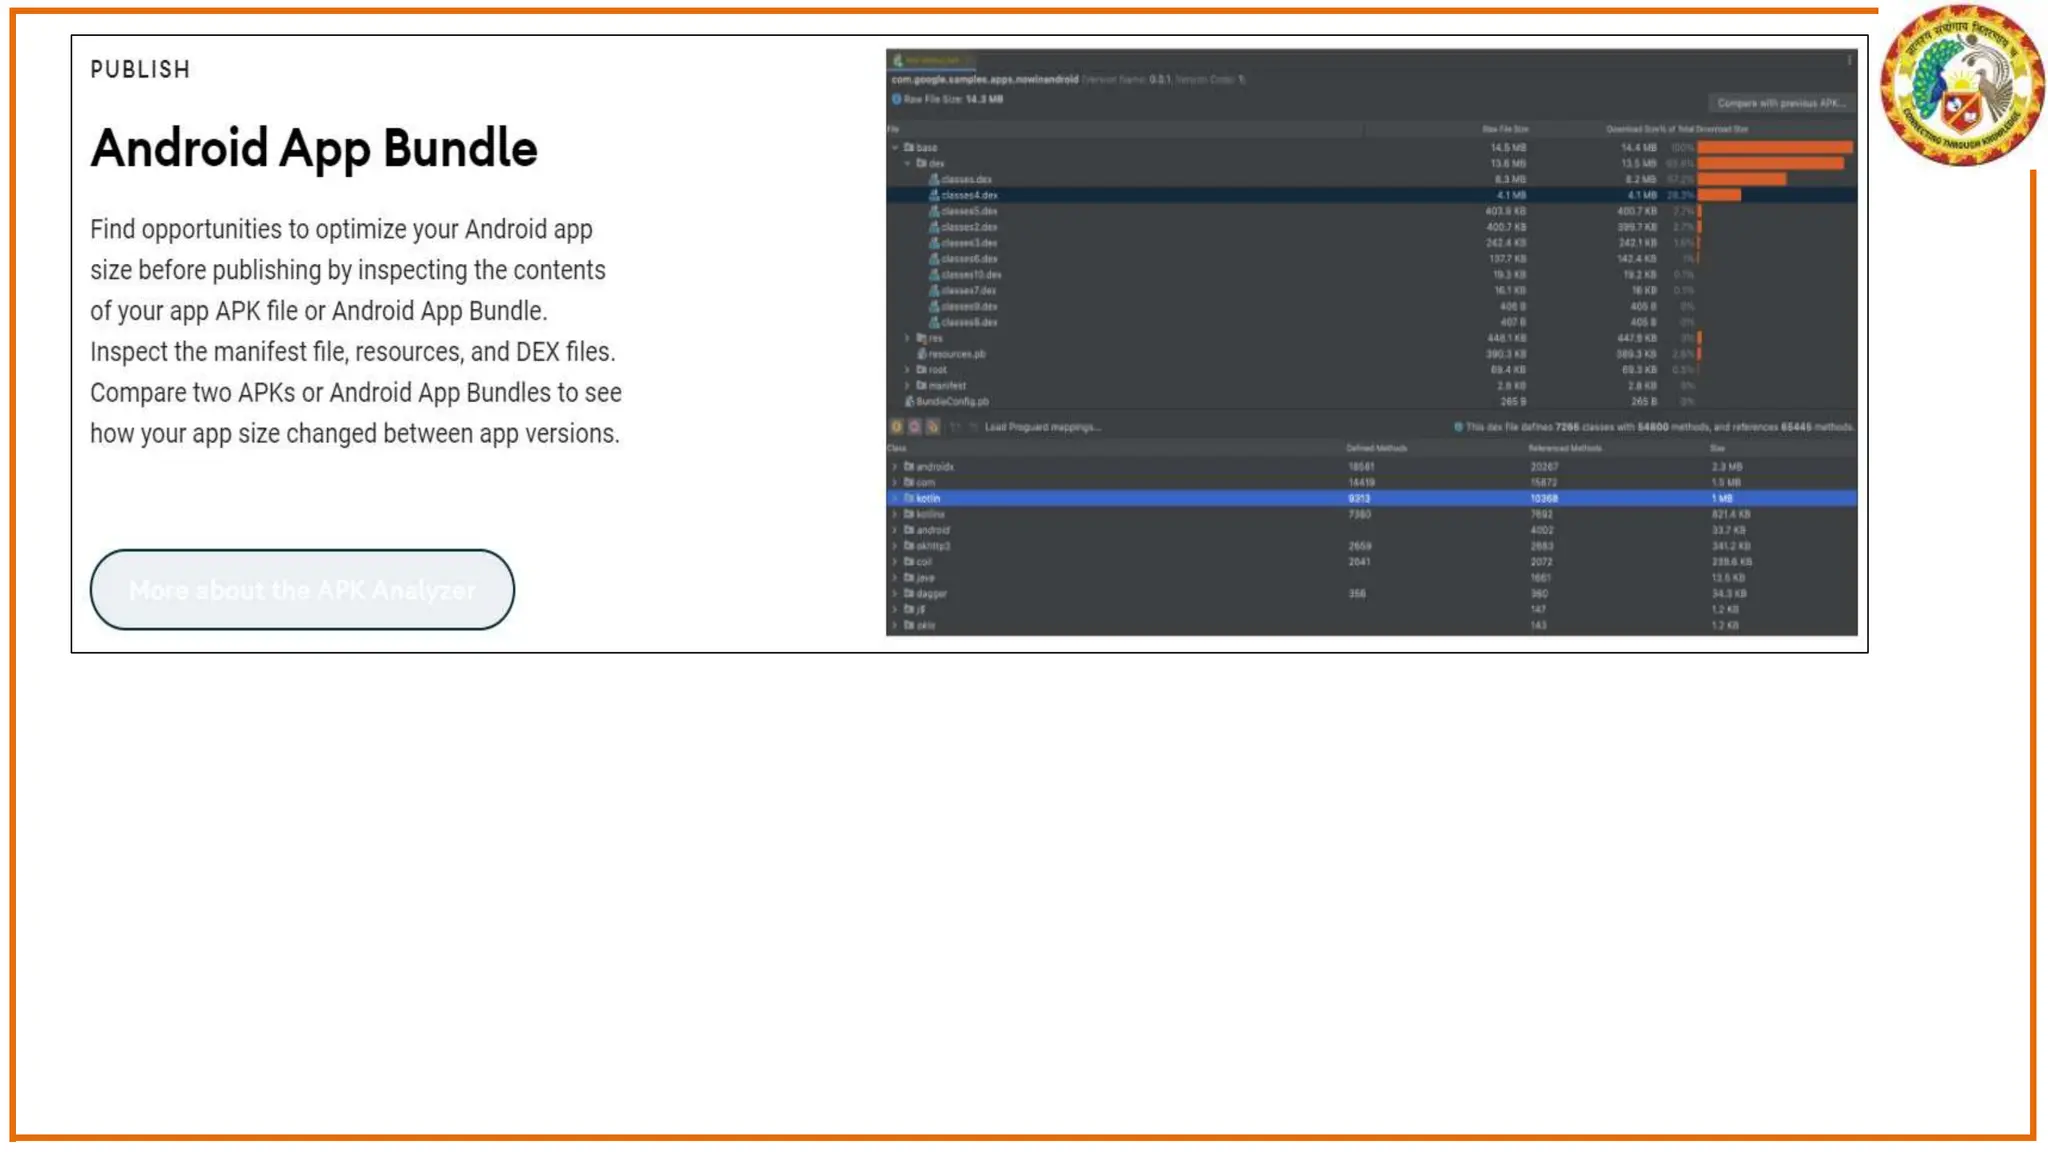2048x1152 pixels.
Task: Click the dagger package folder icon
Action: pos(909,594)
